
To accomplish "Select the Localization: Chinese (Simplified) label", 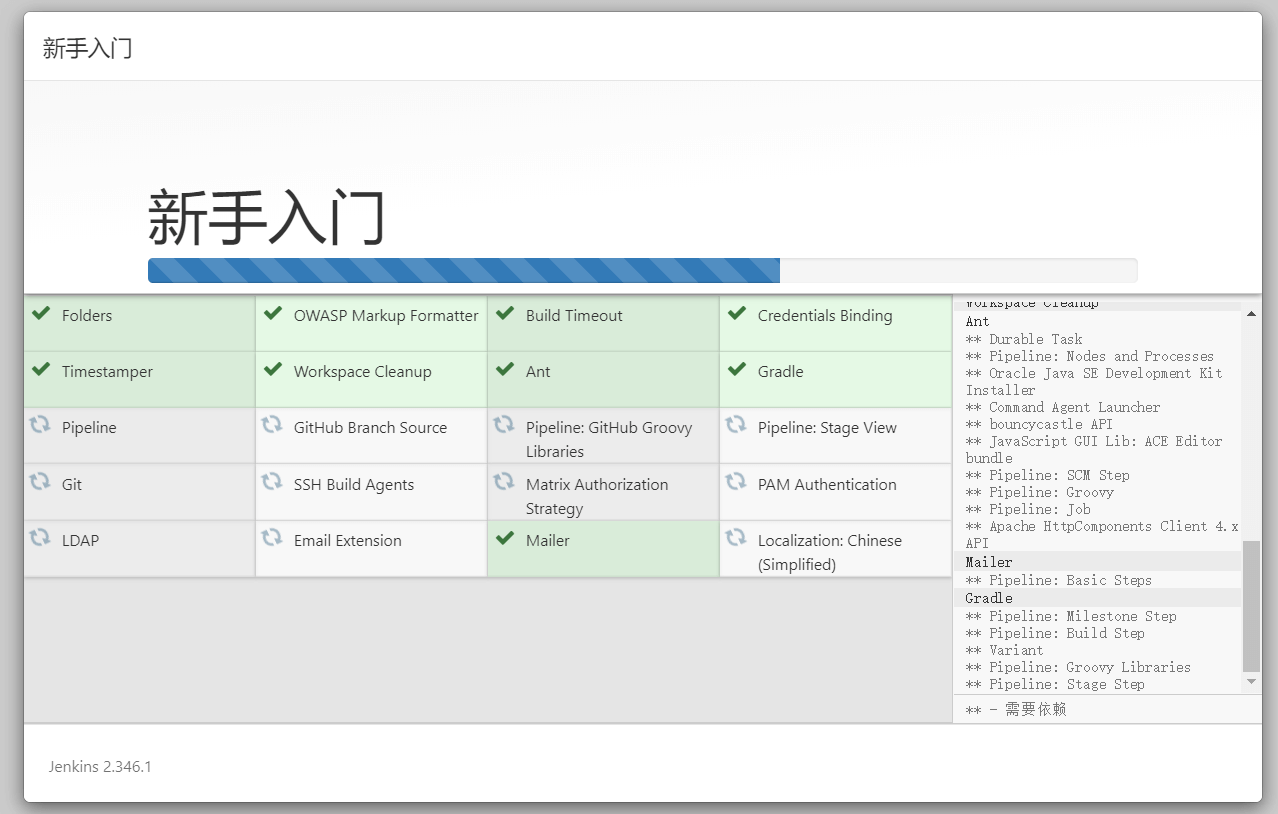I will point(830,553).
